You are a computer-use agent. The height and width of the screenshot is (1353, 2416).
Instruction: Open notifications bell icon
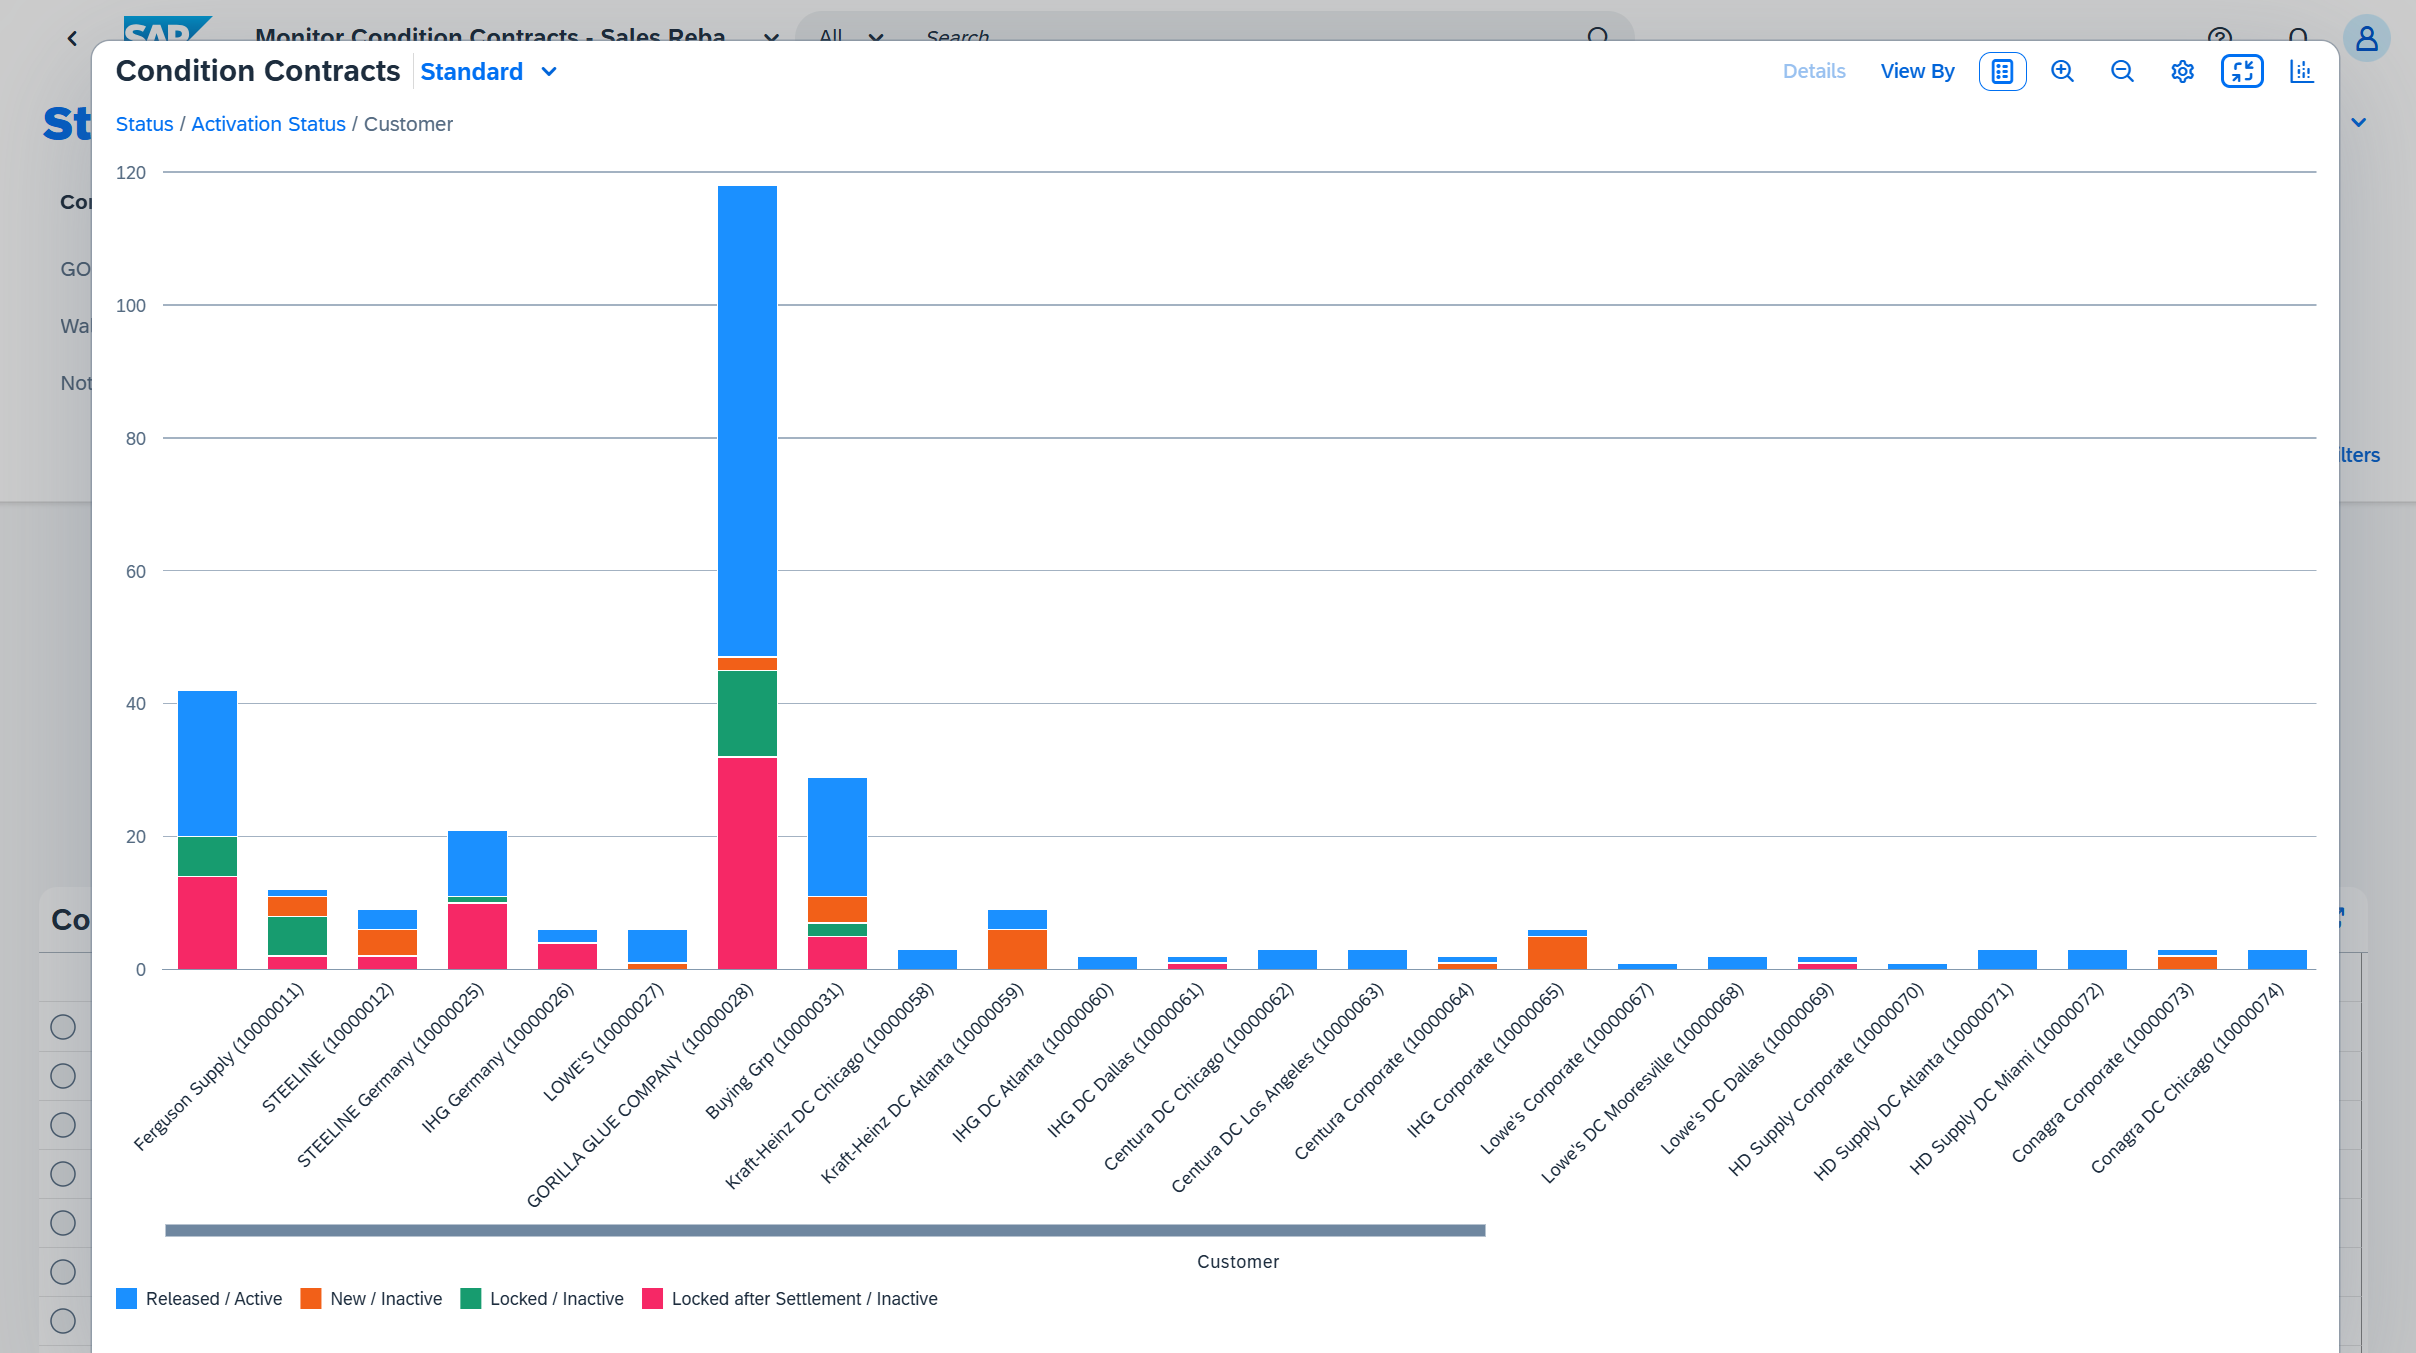tap(2298, 37)
